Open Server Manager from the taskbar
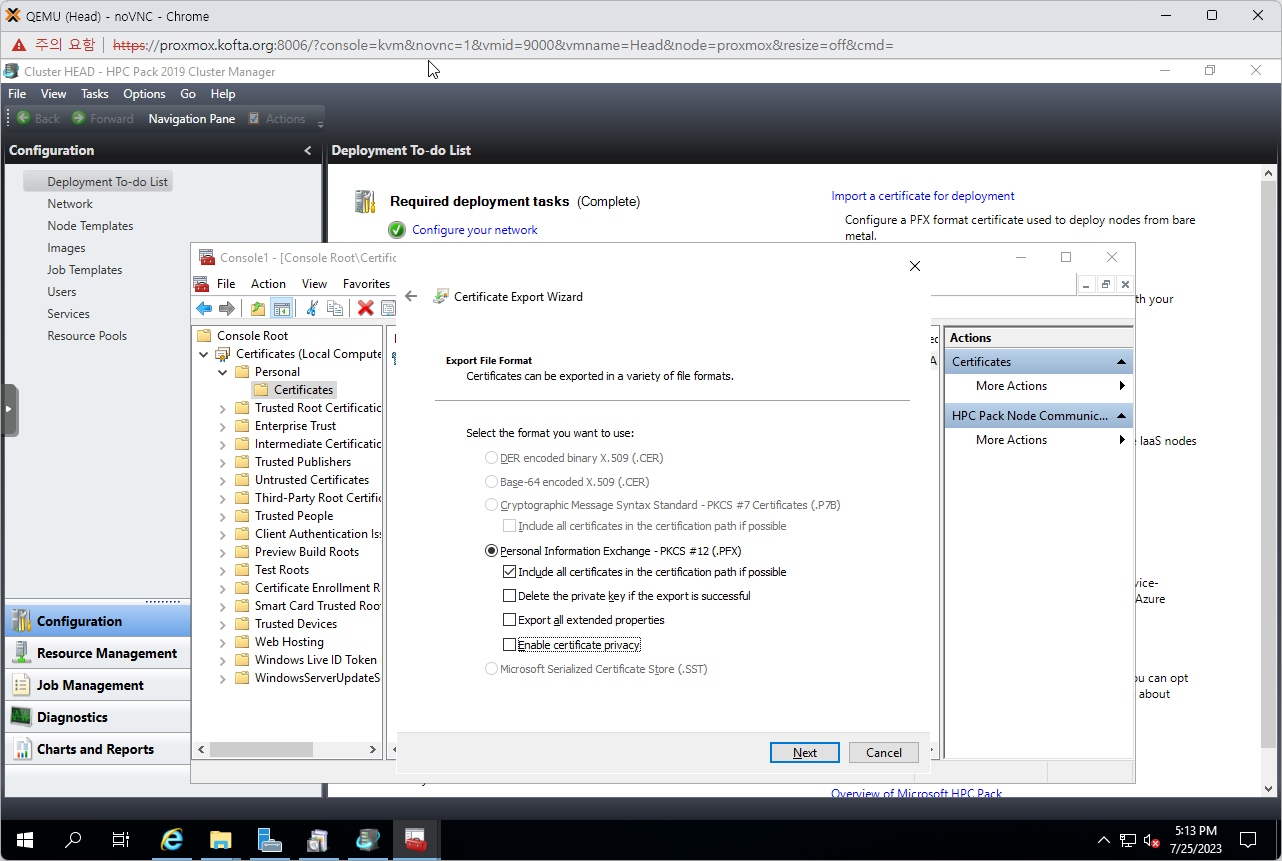The height and width of the screenshot is (861, 1282). [269, 840]
